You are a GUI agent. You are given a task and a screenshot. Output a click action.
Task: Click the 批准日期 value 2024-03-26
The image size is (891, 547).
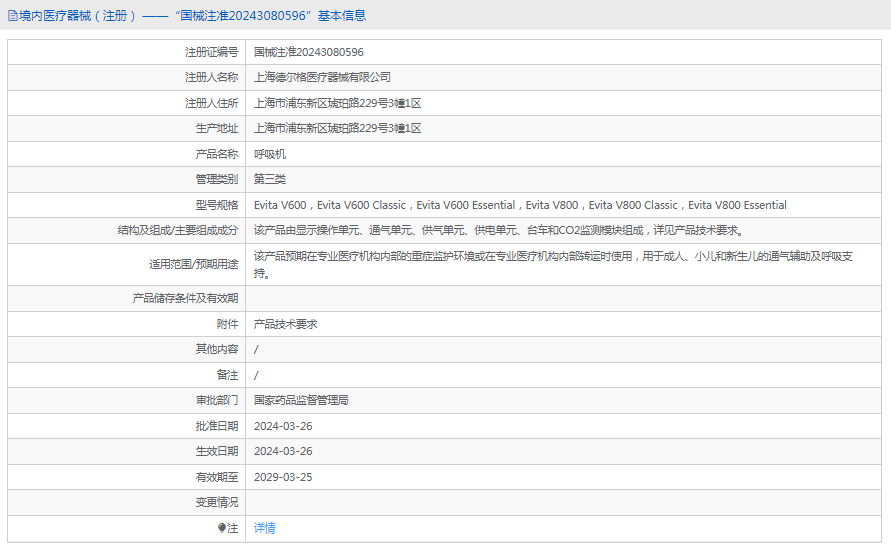[x=283, y=426]
